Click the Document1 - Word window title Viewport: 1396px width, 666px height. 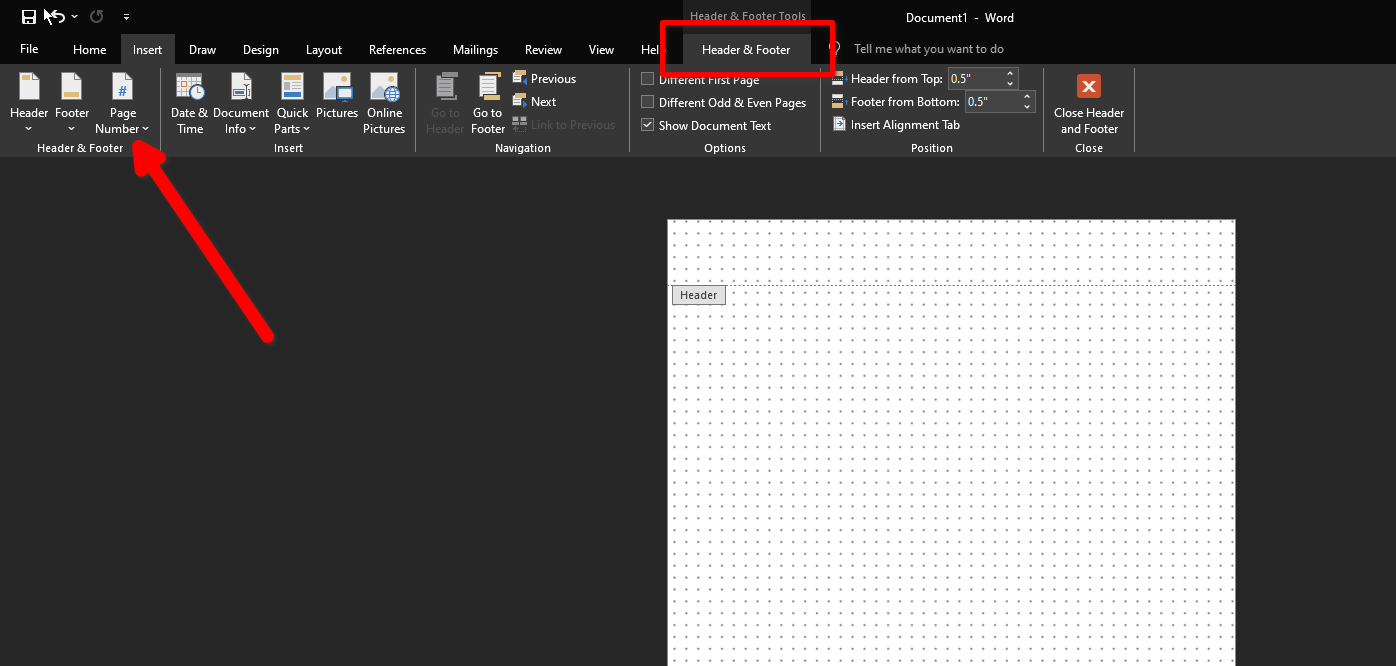click(x=959, y=17)
